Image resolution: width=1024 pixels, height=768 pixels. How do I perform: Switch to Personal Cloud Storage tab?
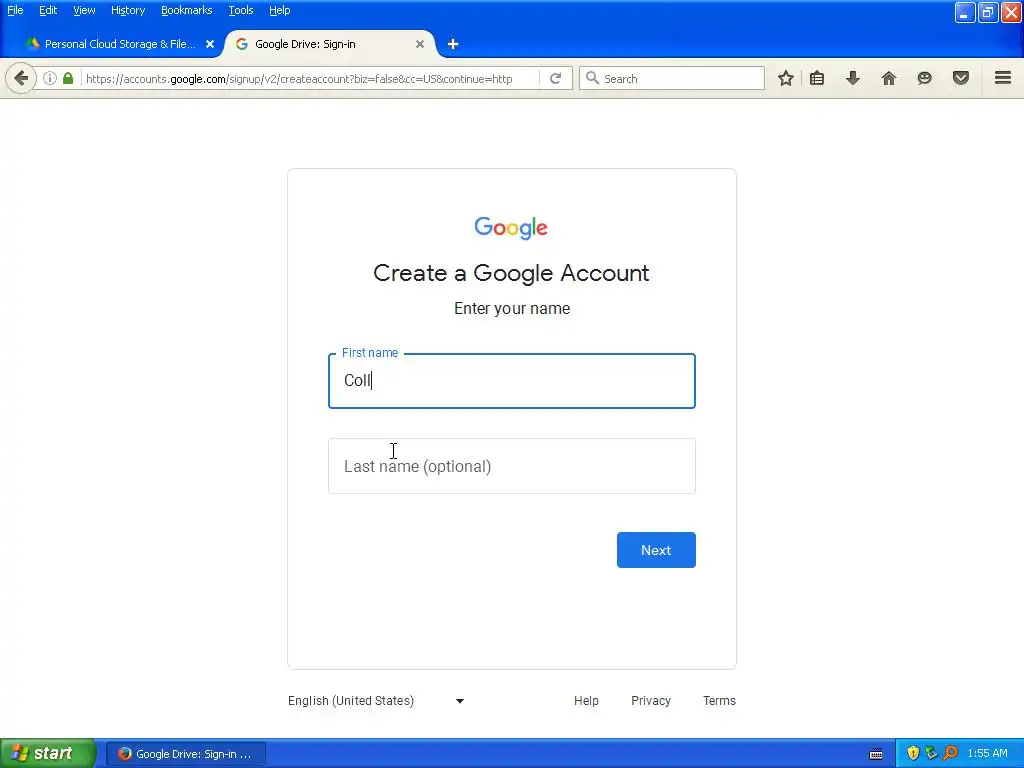pos(120,44)
